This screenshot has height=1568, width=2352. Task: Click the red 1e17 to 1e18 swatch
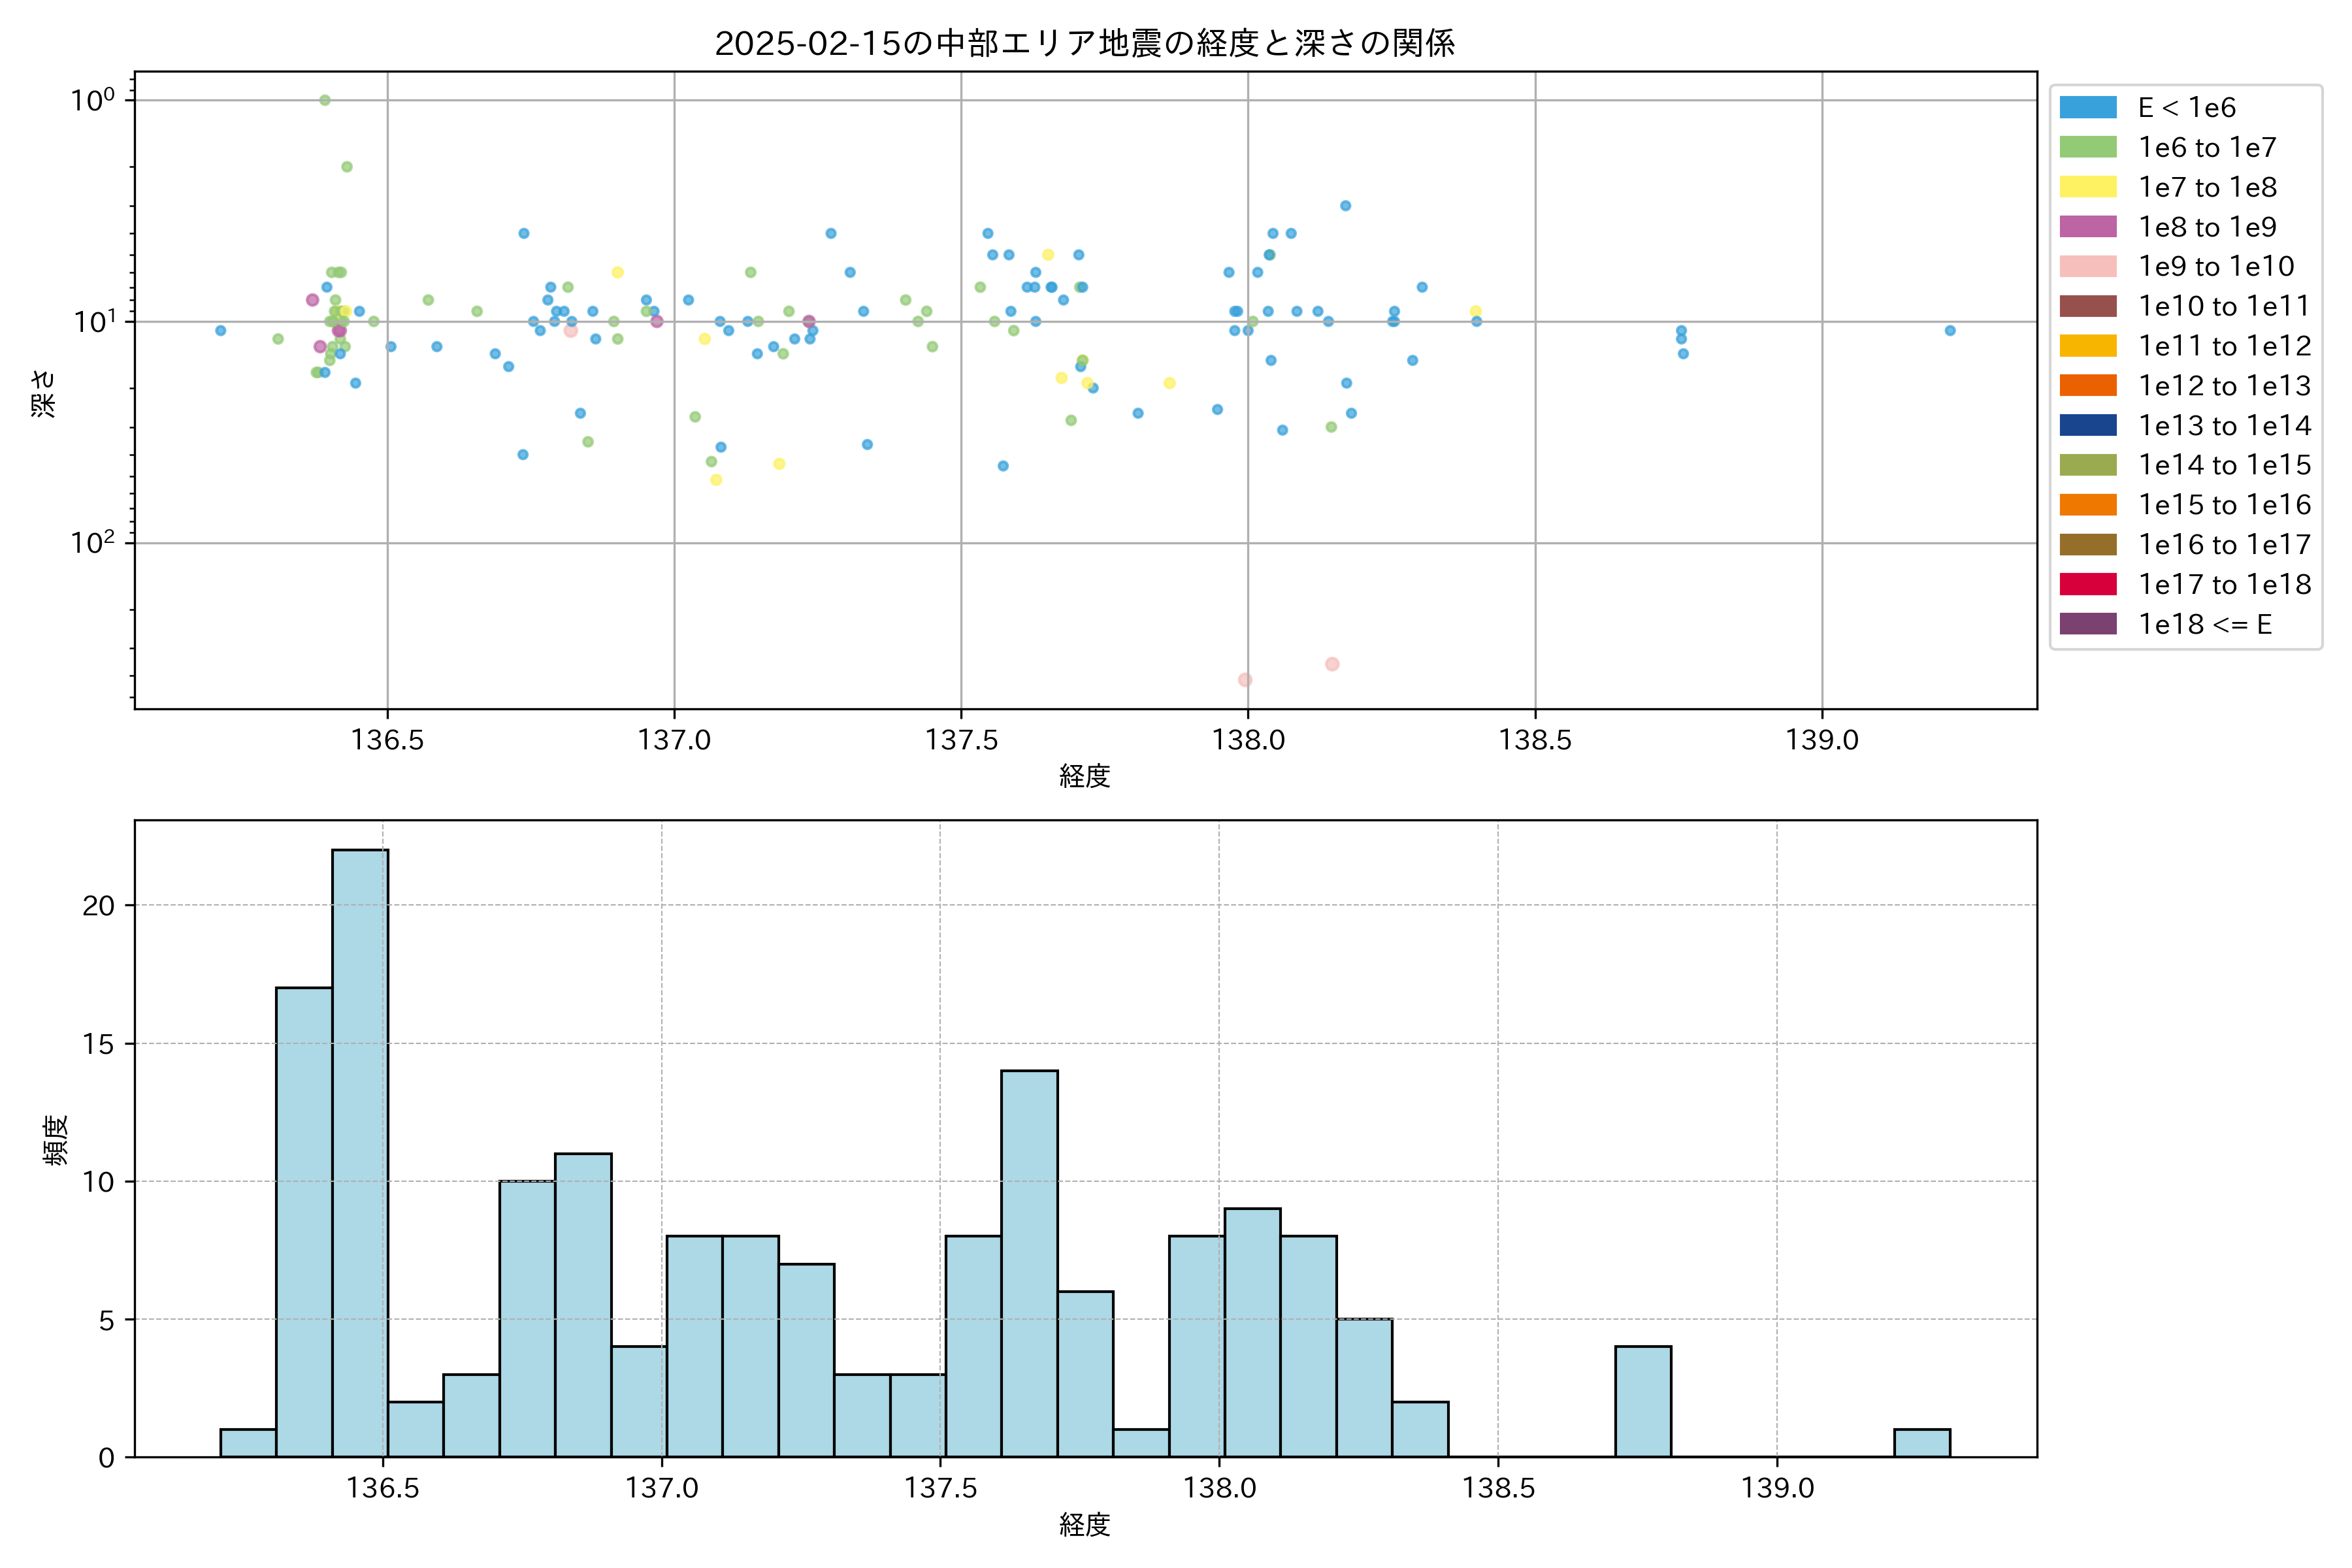pyautogui.click(x=2087, y=584)
